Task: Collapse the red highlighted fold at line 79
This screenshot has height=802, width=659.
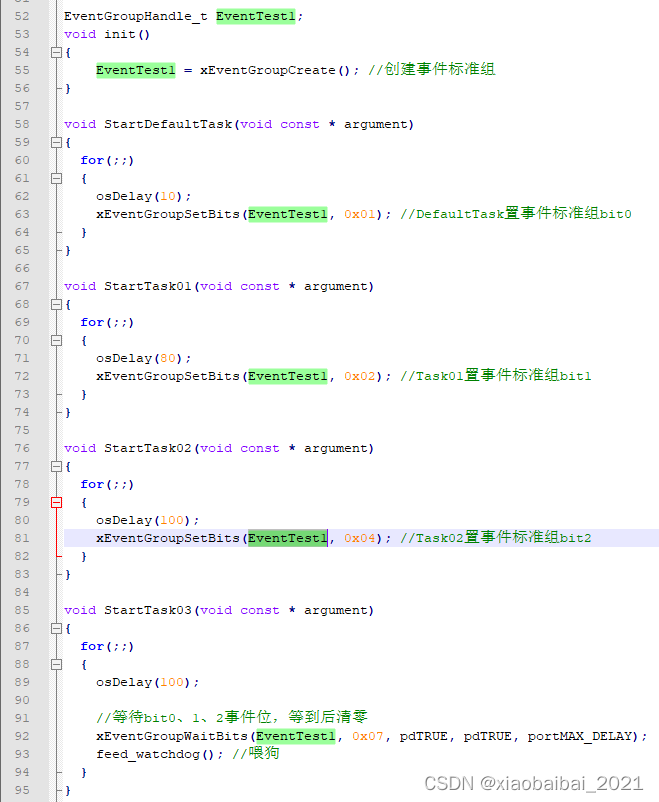Action: click(x=56, y=502)
